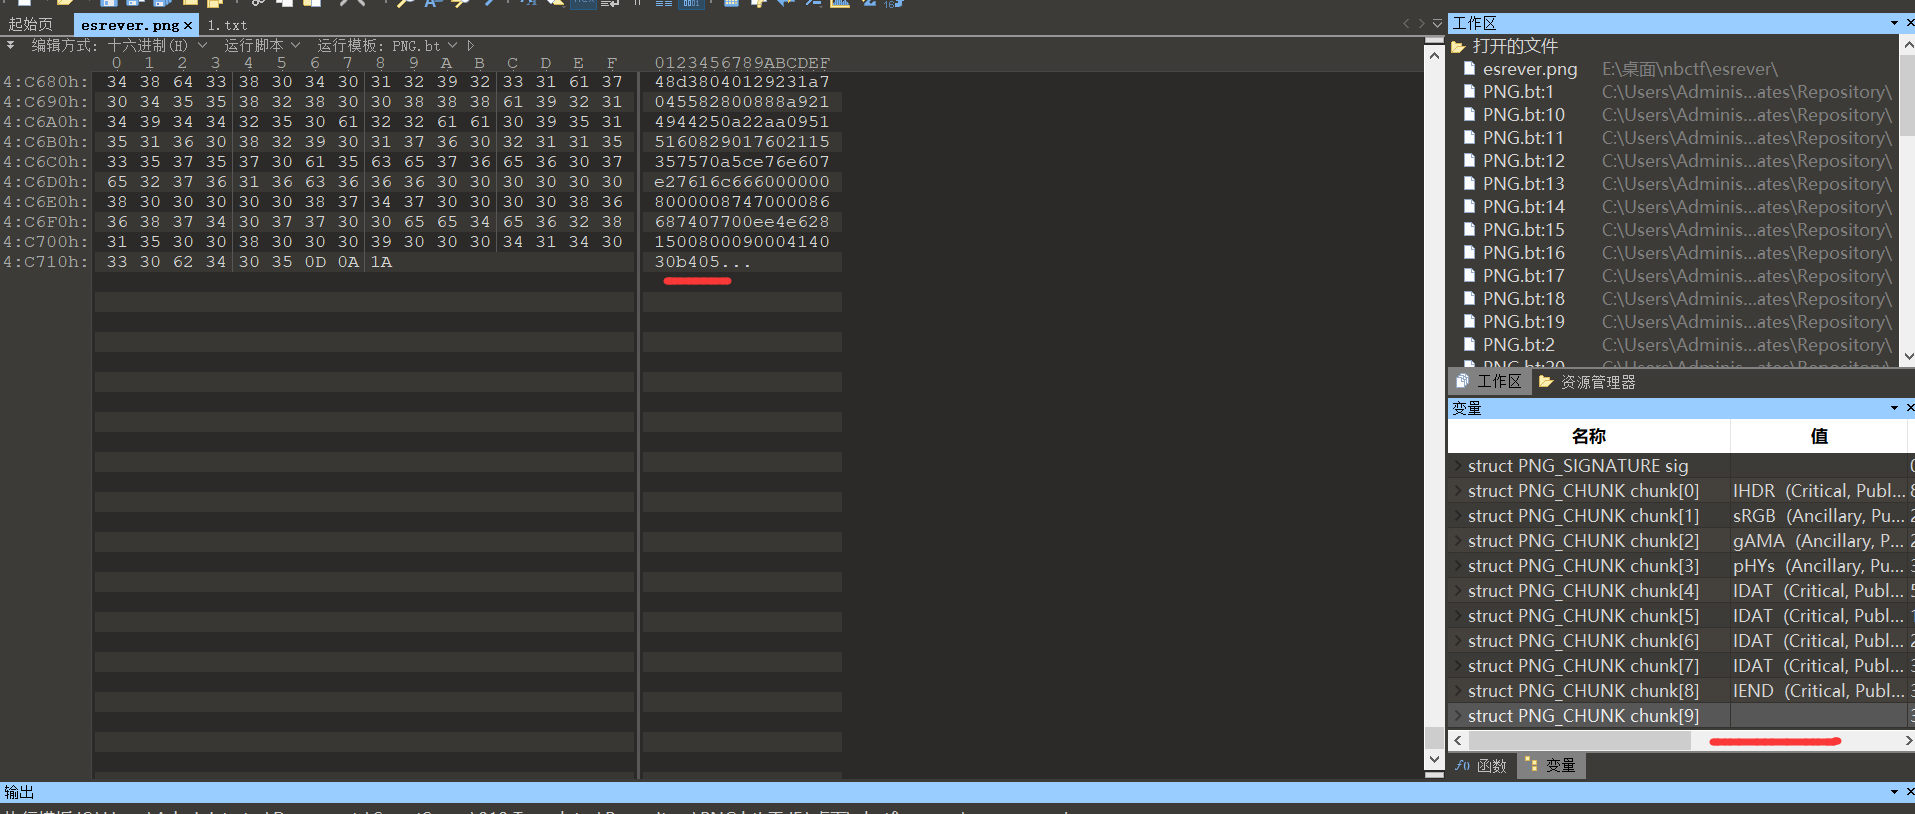Expand struct PNG_SIGNATURE sig
The height and width of the screenshot is (814, 1915).
(x=1458, y=466)
